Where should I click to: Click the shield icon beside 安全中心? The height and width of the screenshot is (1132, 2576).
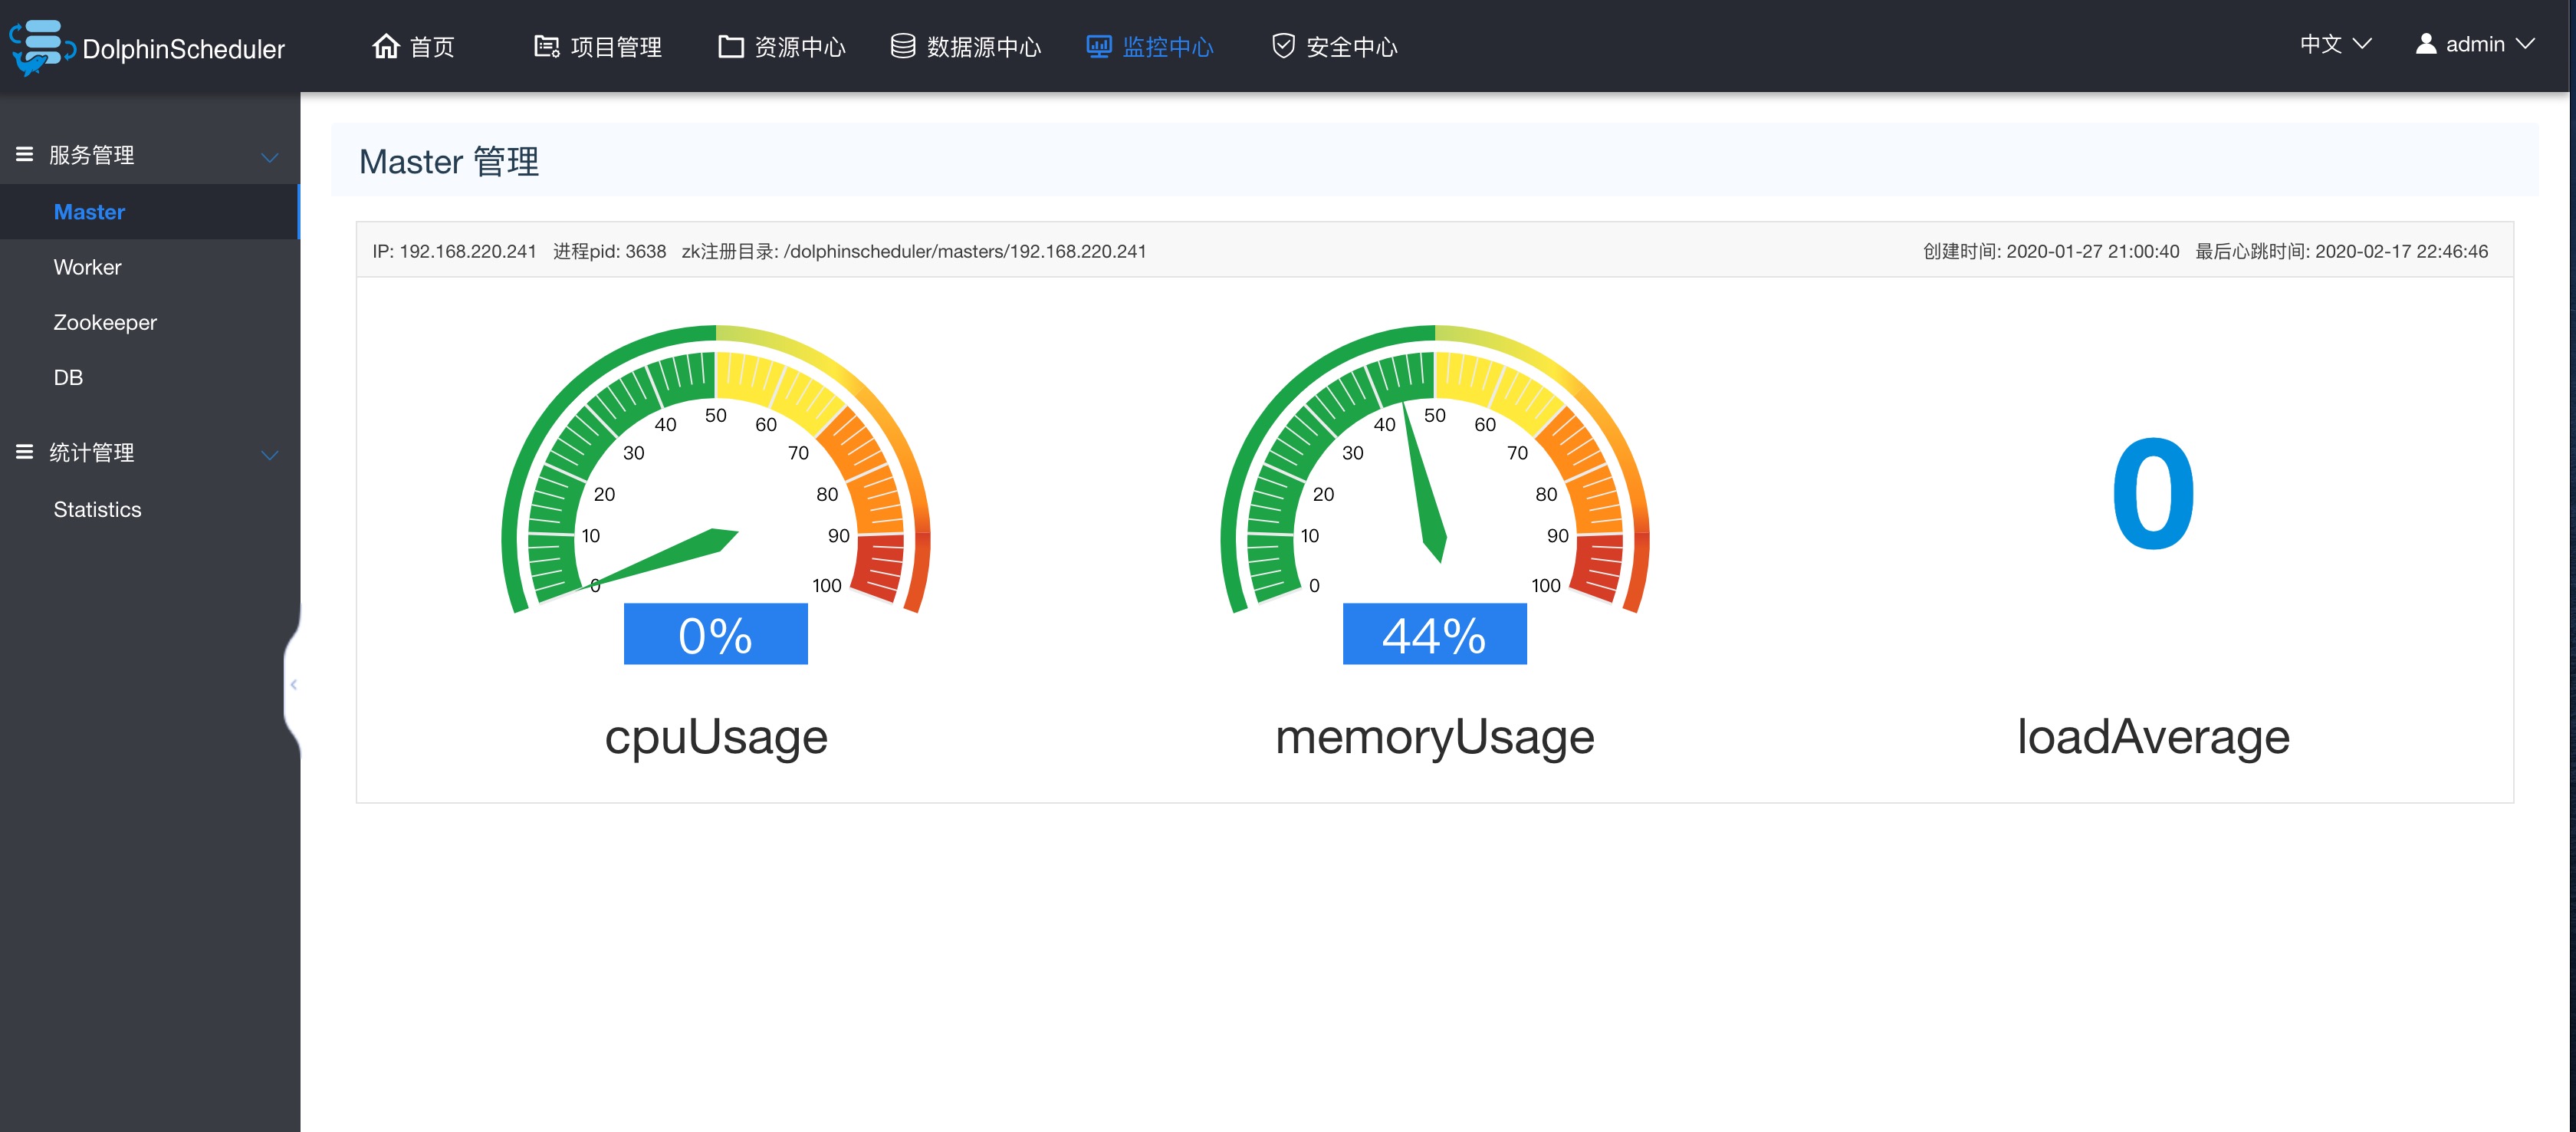coord(1283,46)
